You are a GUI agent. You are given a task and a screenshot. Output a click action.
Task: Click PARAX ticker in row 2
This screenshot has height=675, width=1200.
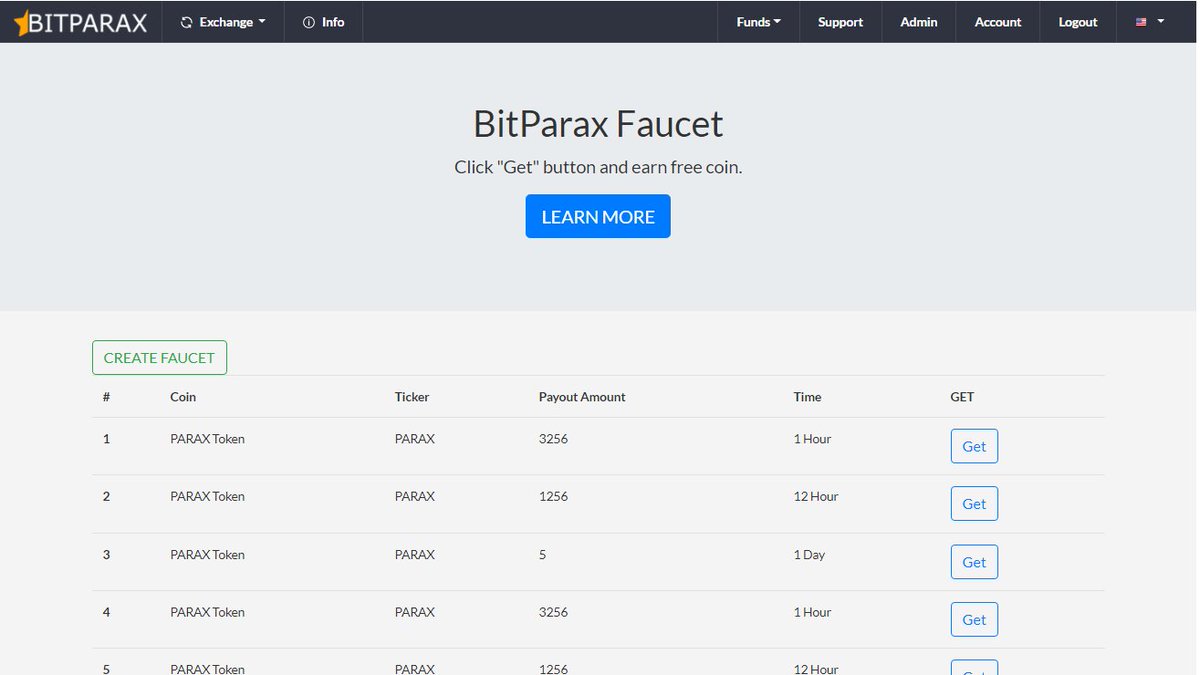[x=415, y=497]
